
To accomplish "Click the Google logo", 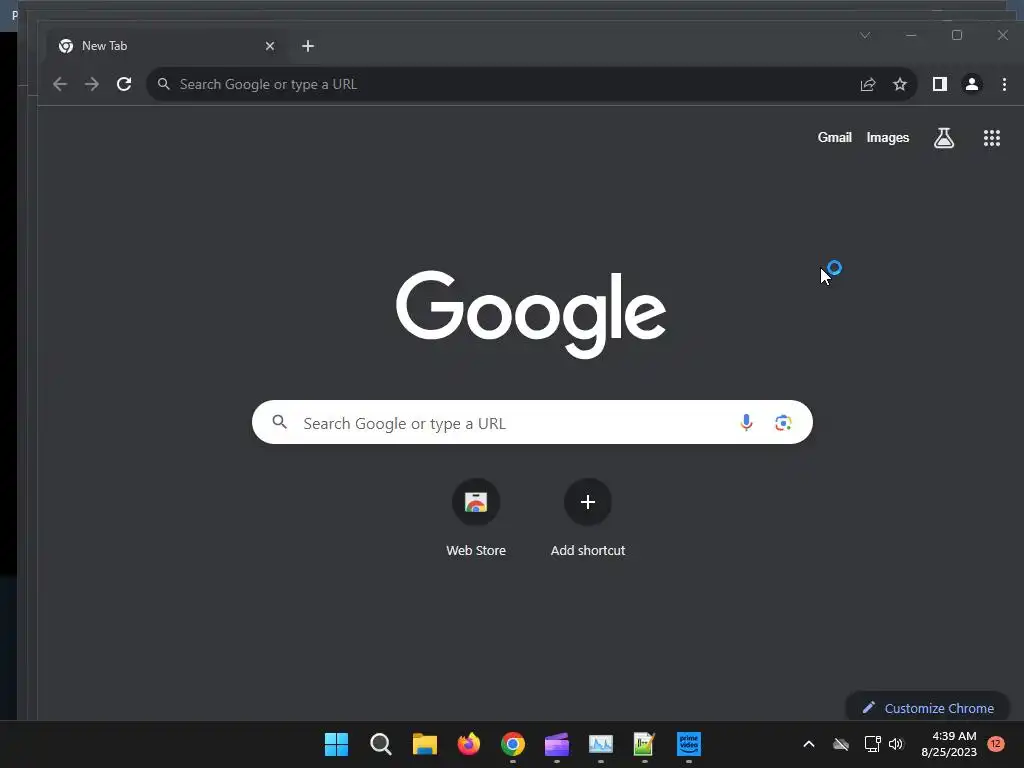I will click(531, 314).
